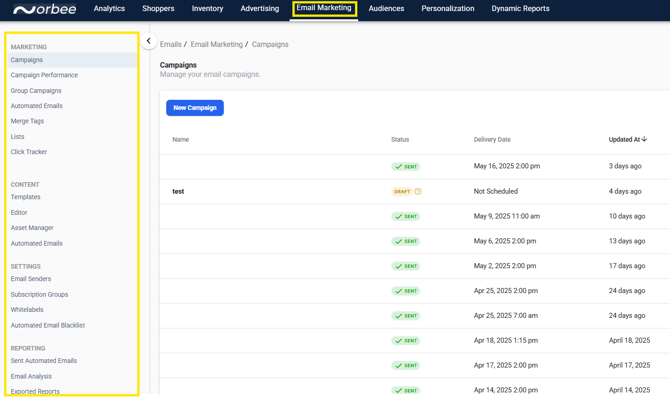Click the May 9, 2025 11:00 am date
670x397 pixels.
pyautogui.click(x=507, y=216)
